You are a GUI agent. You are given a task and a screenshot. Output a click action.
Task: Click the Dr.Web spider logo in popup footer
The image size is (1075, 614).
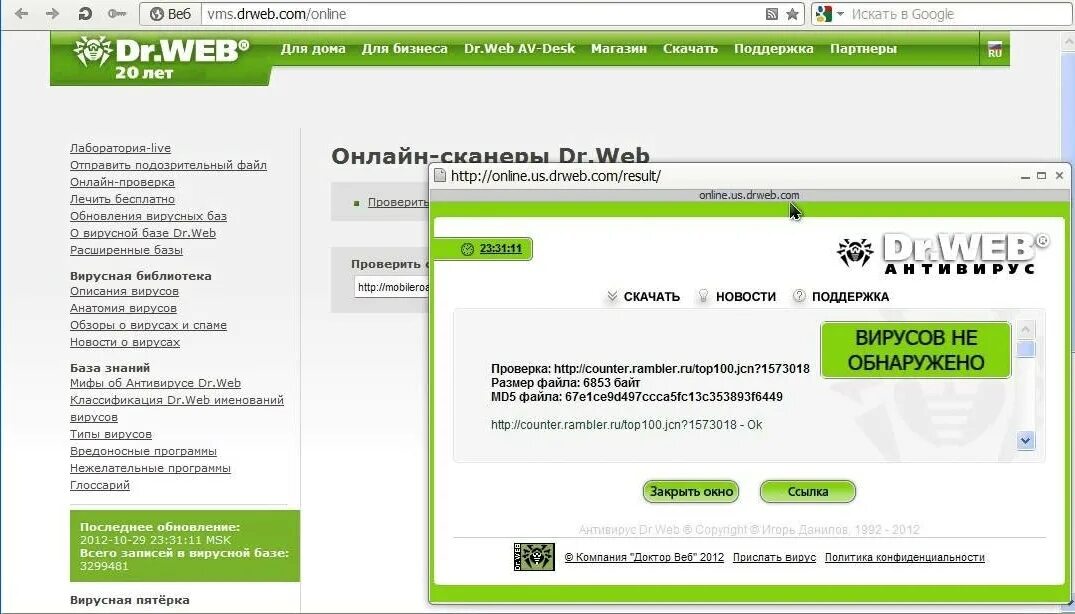tap(534, 557)
